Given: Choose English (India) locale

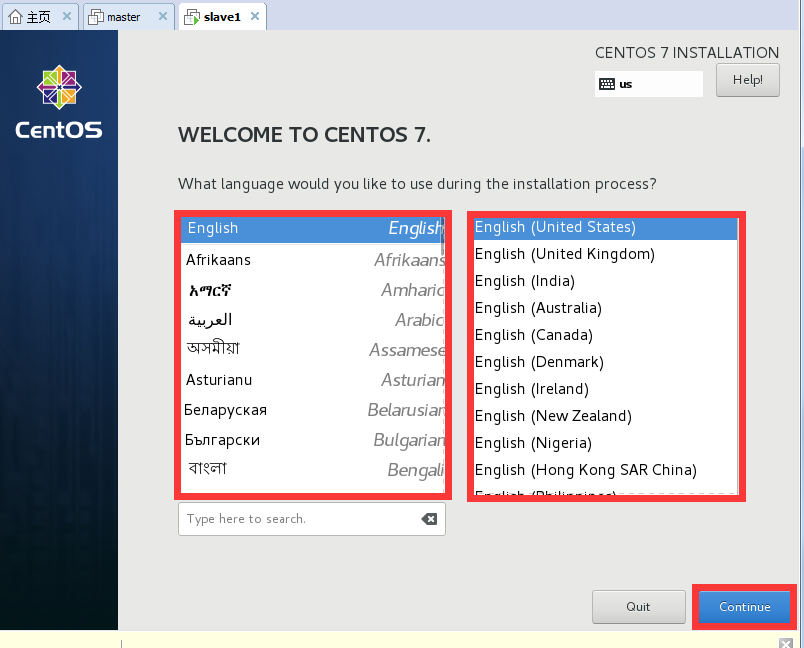Looking at the screenshot, I should 605,281.
